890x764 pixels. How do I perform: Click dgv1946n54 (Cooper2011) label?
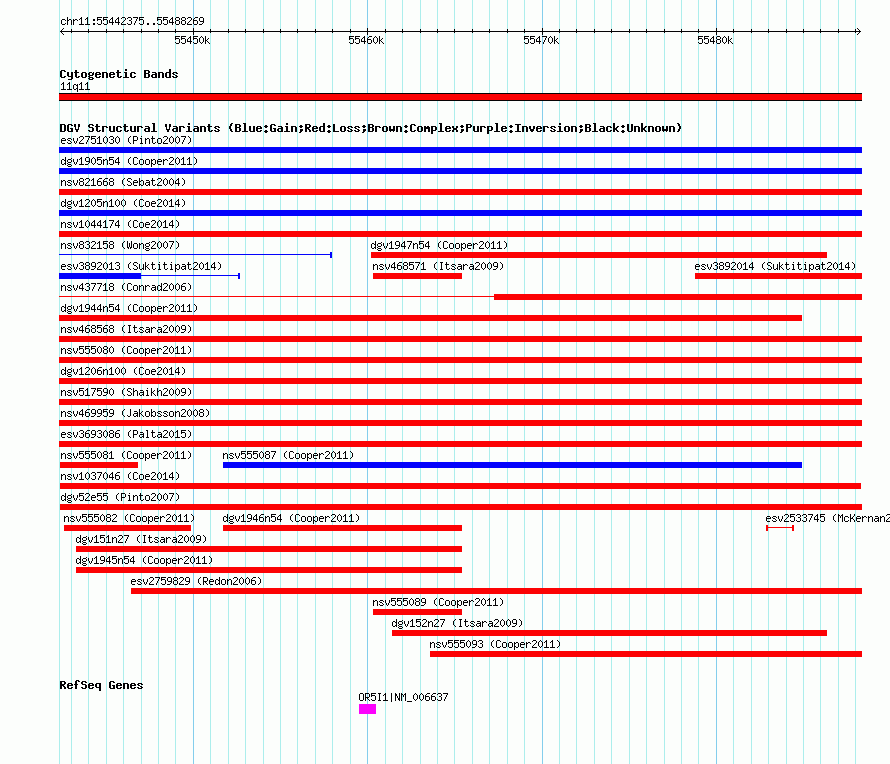click(x=291, y=518)
